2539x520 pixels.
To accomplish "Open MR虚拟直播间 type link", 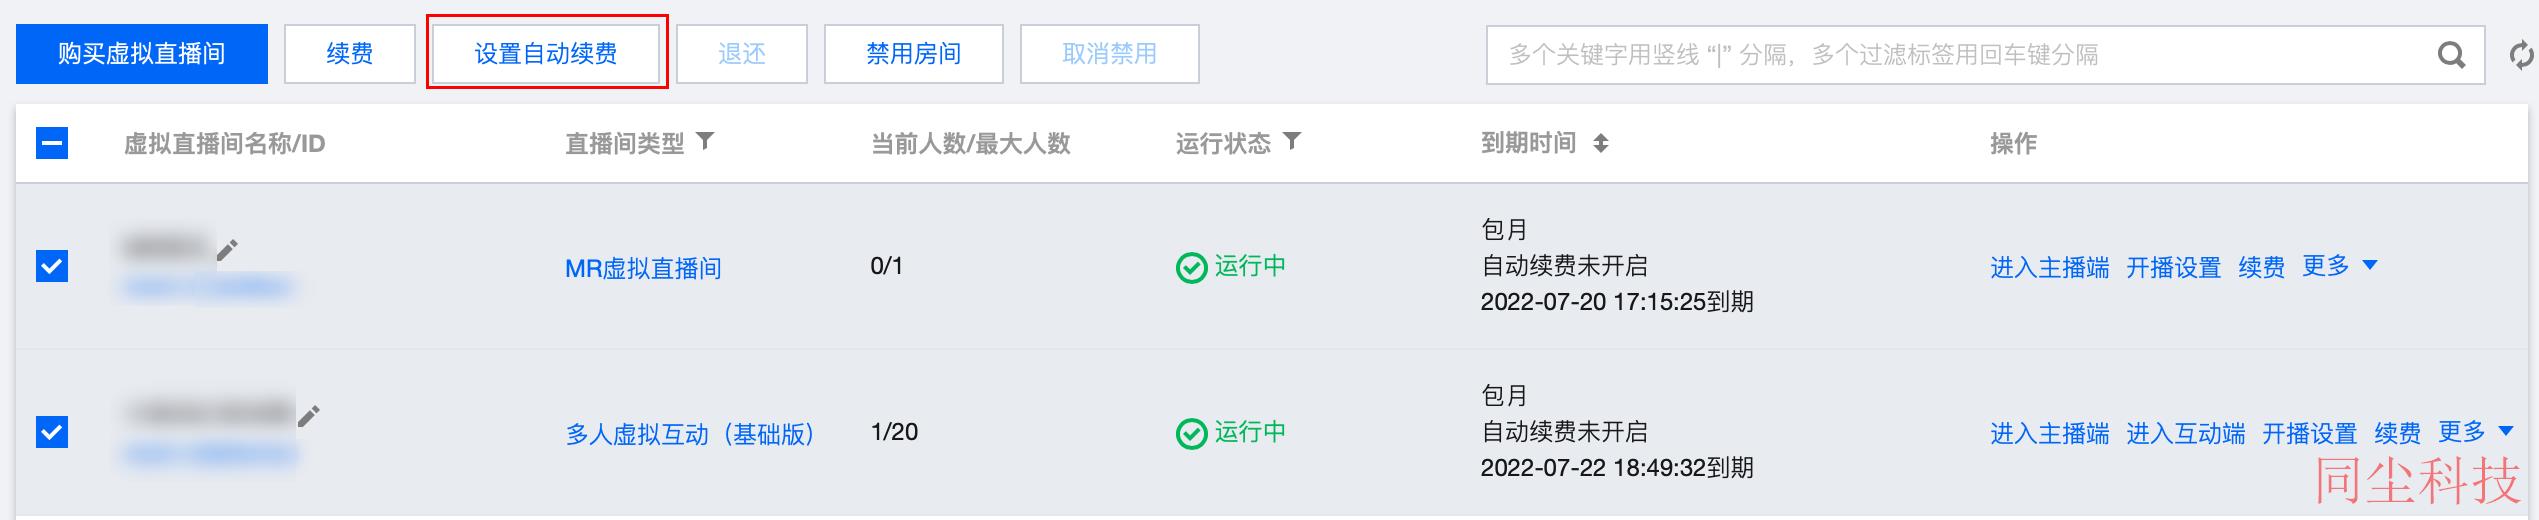I will coord(643,268).
